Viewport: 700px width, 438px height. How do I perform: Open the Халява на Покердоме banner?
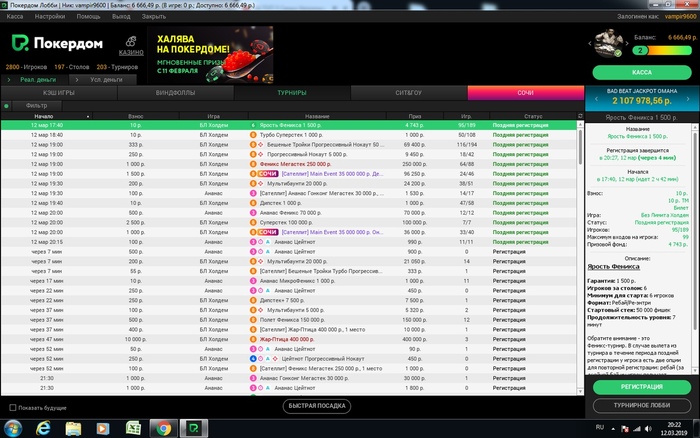210,54
